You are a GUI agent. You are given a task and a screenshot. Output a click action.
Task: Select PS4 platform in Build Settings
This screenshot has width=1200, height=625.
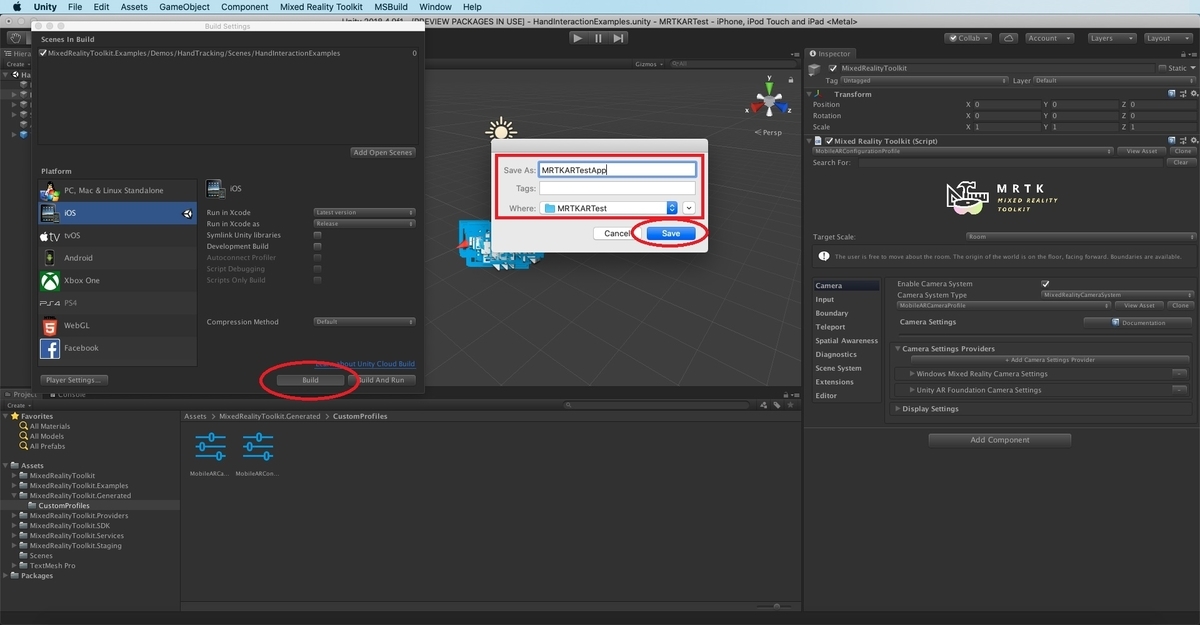(x=117, y=303)
